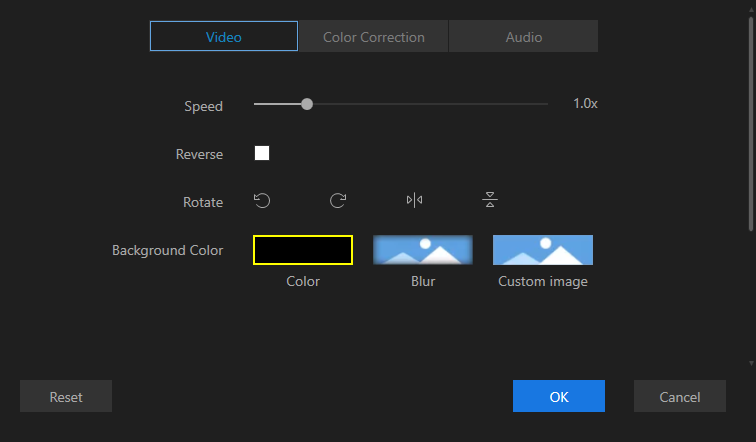This screenshot has height=442, width=756.
Task: Confirm changes with the OK button
Action: tap(559, 397)
